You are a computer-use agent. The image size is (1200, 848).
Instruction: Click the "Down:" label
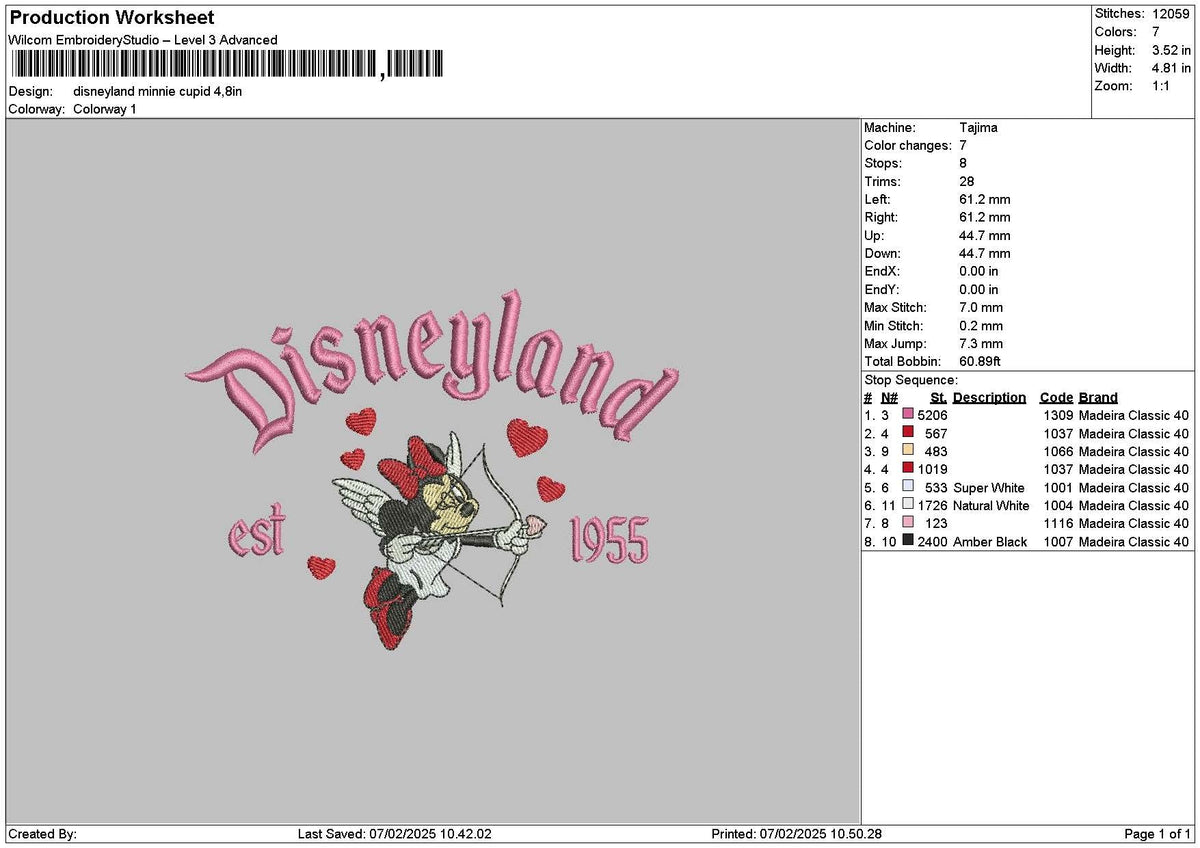click(x=882, y=254)
